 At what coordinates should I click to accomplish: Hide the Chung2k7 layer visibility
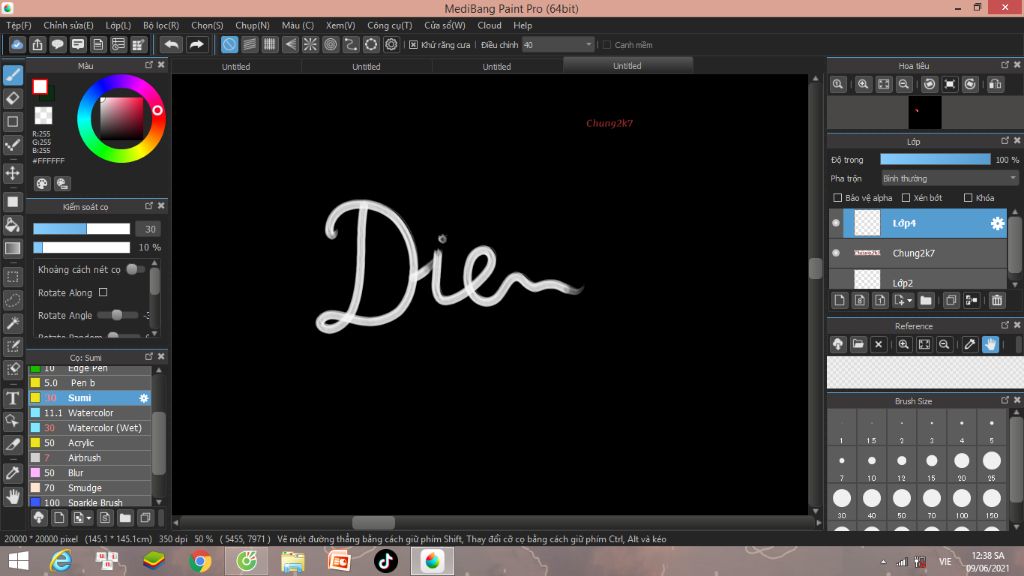pyautogui.click(x=836, y=253)
